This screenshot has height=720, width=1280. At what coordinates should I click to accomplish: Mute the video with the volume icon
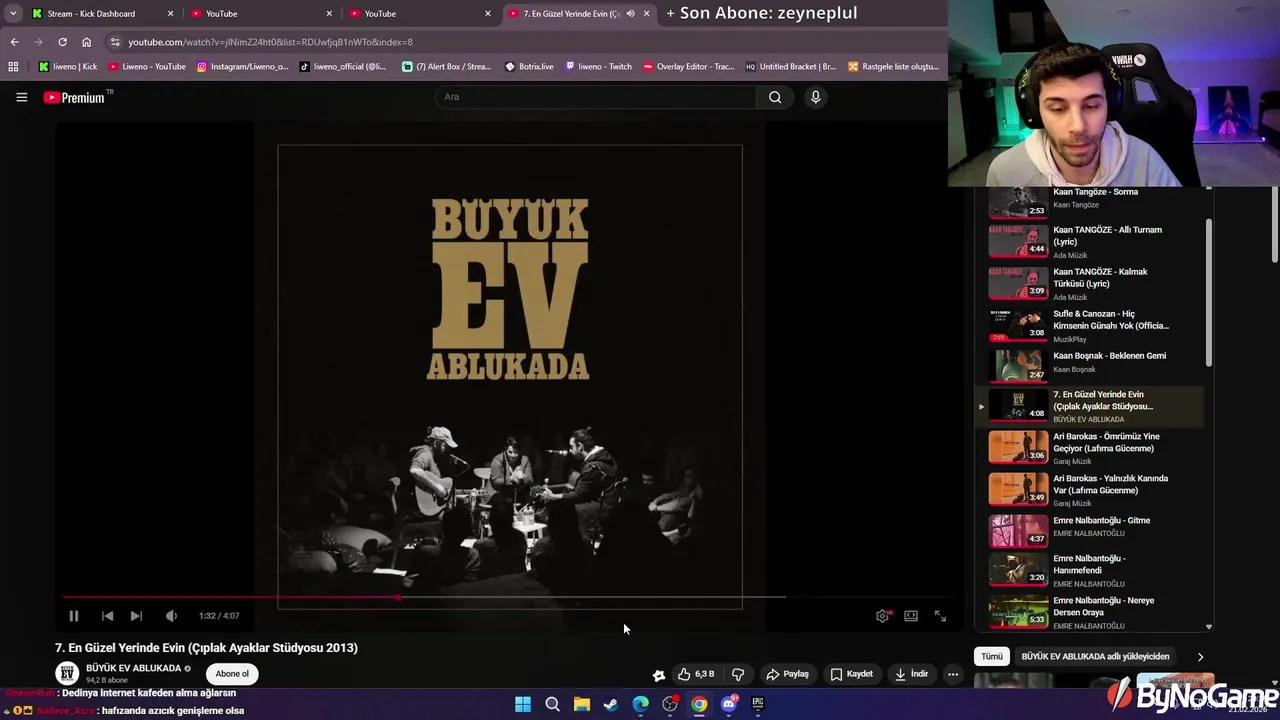tap(171, 616)
